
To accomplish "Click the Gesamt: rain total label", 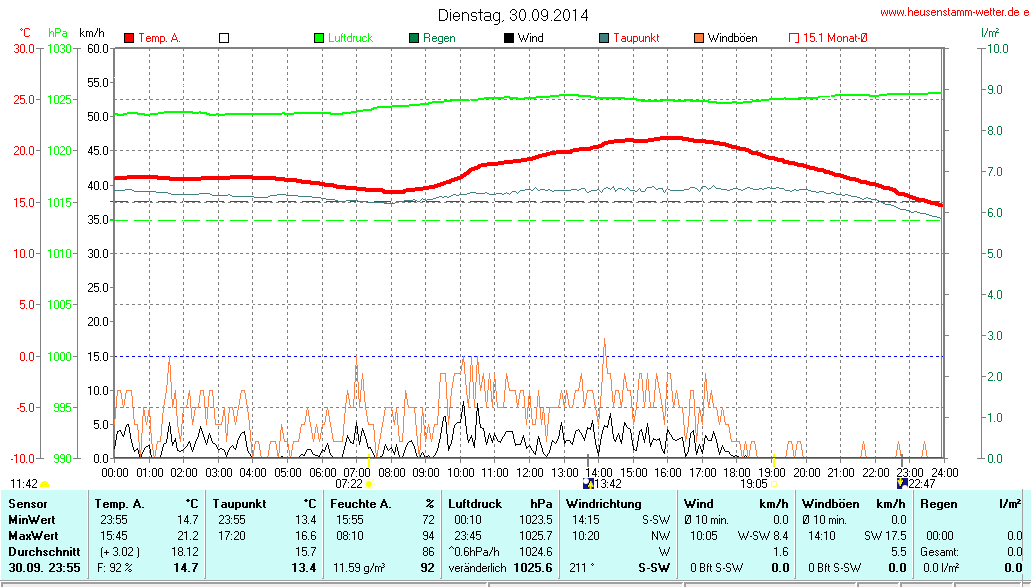I will coord(939,551).
